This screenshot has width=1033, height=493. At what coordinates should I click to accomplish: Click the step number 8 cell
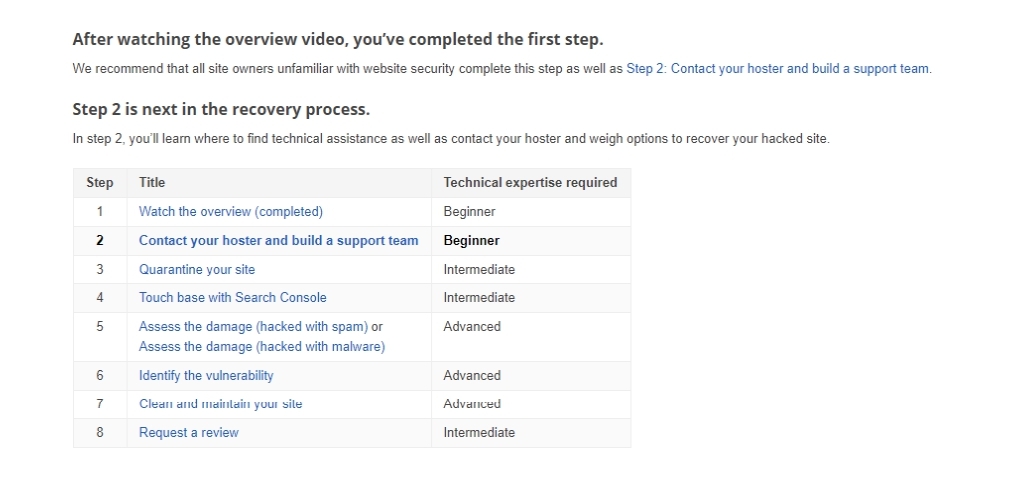pyautogui.click(x=100, y=433)
